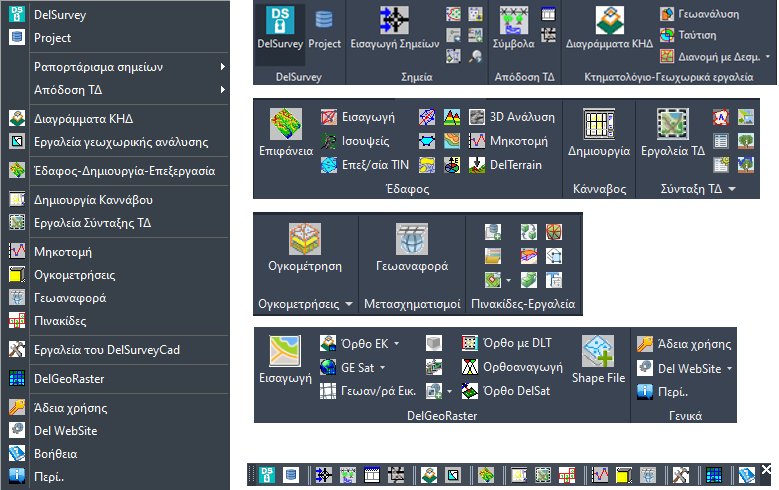
Task: Click hammer tools icon in bottom toolbar
Action: click(681, 475)
